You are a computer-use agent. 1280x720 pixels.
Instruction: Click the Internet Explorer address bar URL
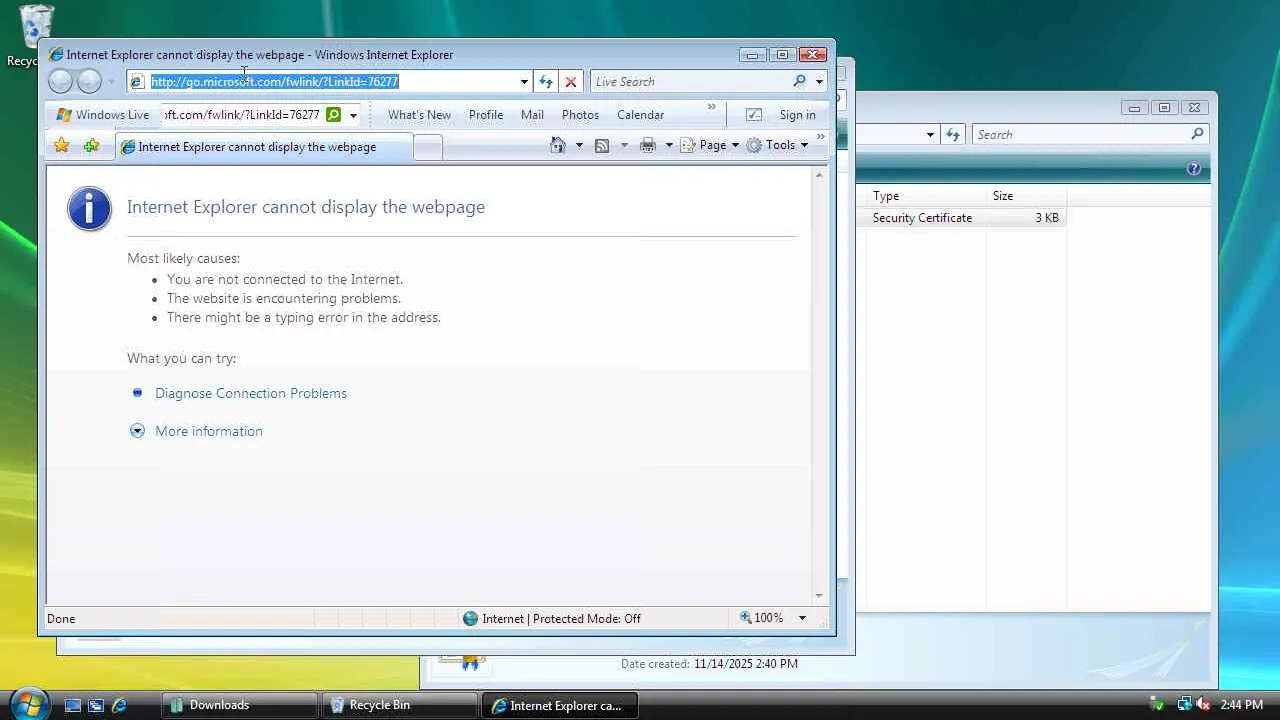(x=274, y=82)
